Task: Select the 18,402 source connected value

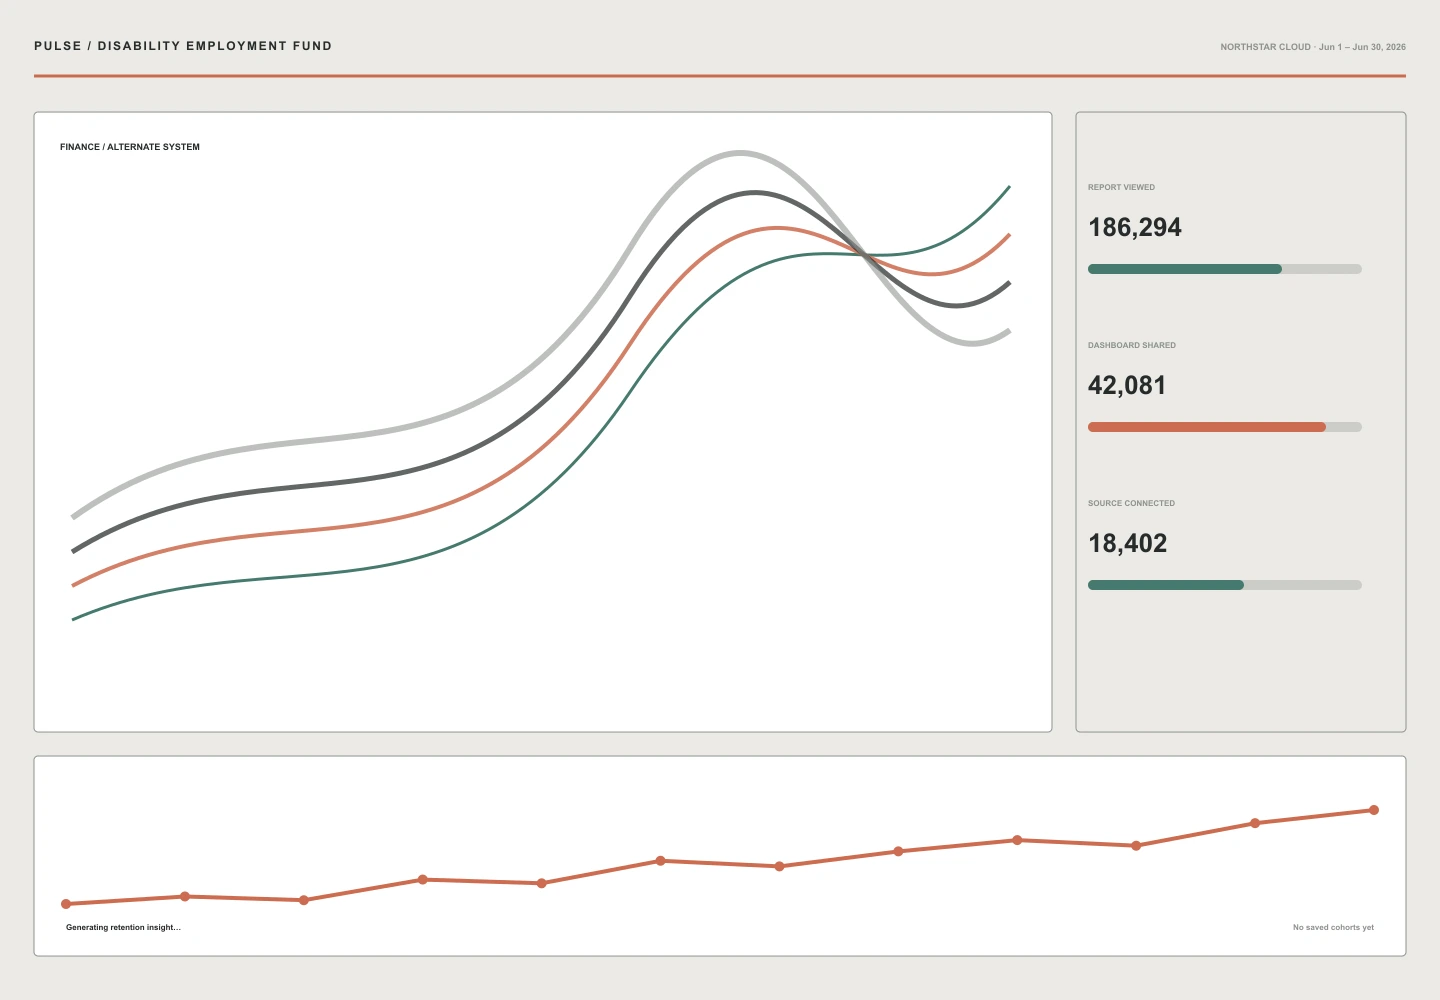Action: click(x=1128, y=544)
